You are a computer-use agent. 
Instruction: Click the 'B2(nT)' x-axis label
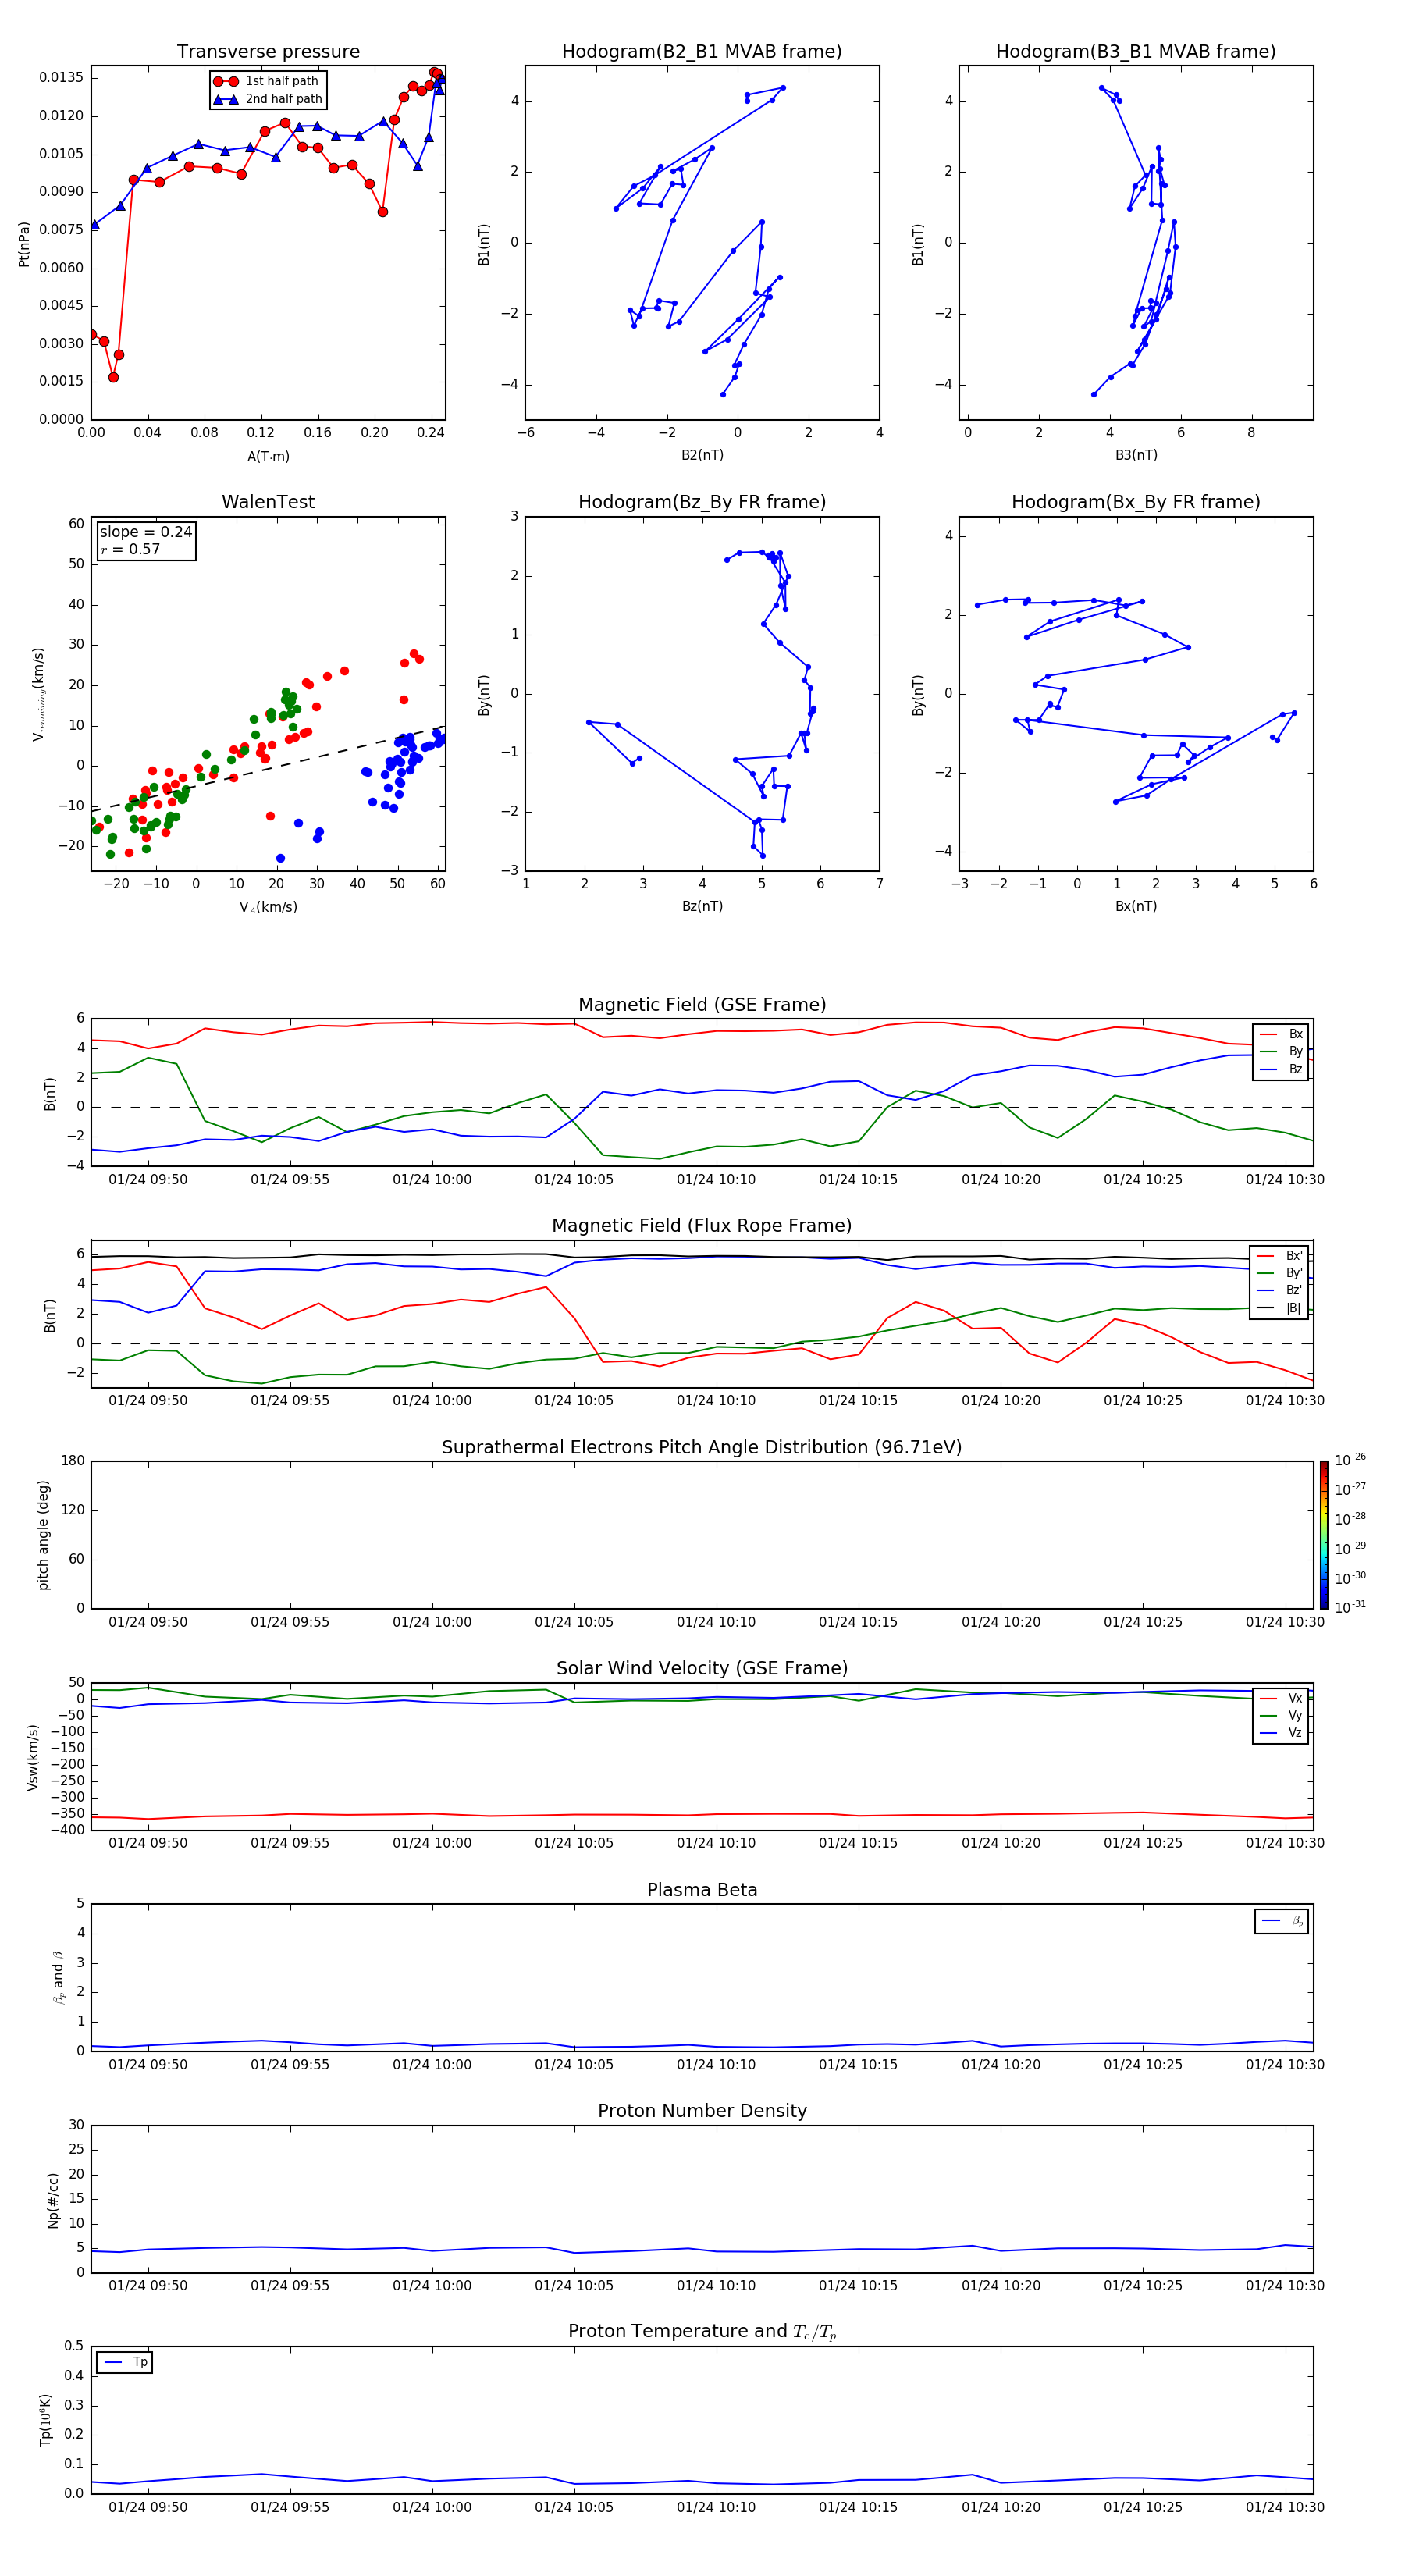tap(702, 455)
